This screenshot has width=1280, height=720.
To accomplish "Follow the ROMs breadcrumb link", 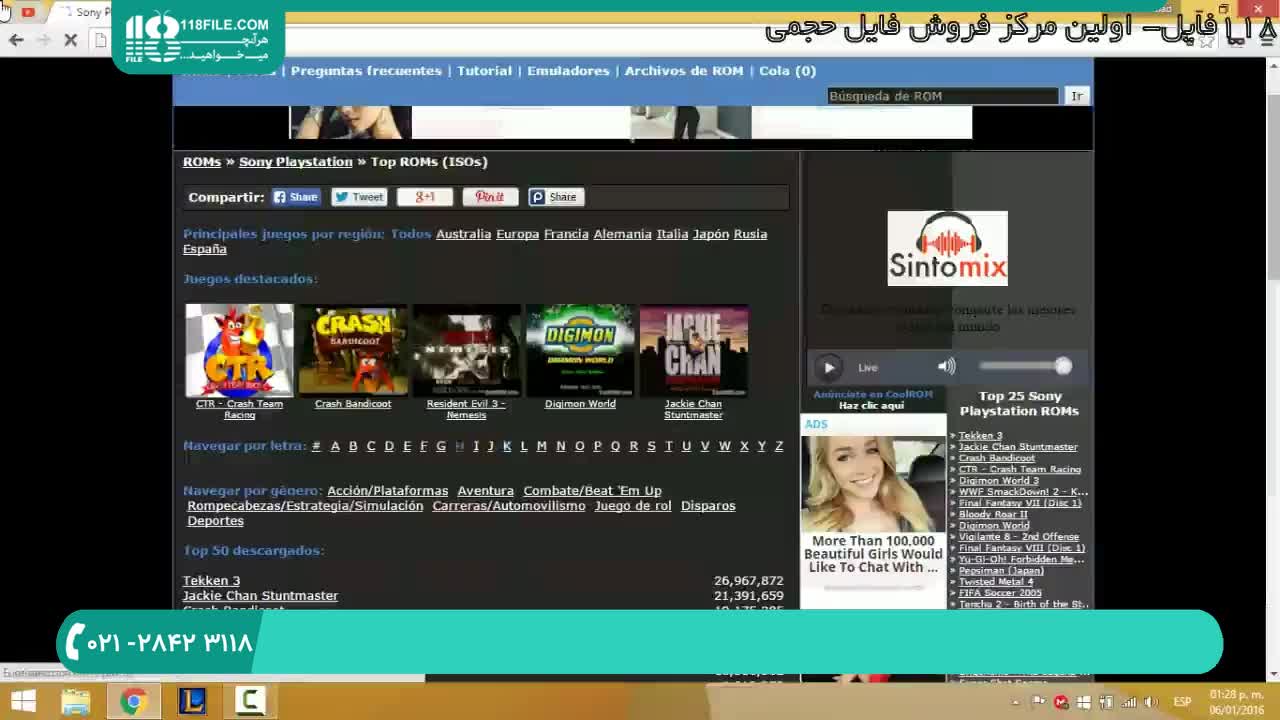I will pos(202,162).
